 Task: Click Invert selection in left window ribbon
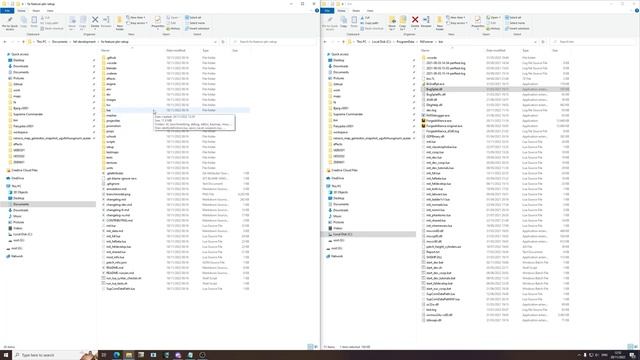click(x=198, y=29)
